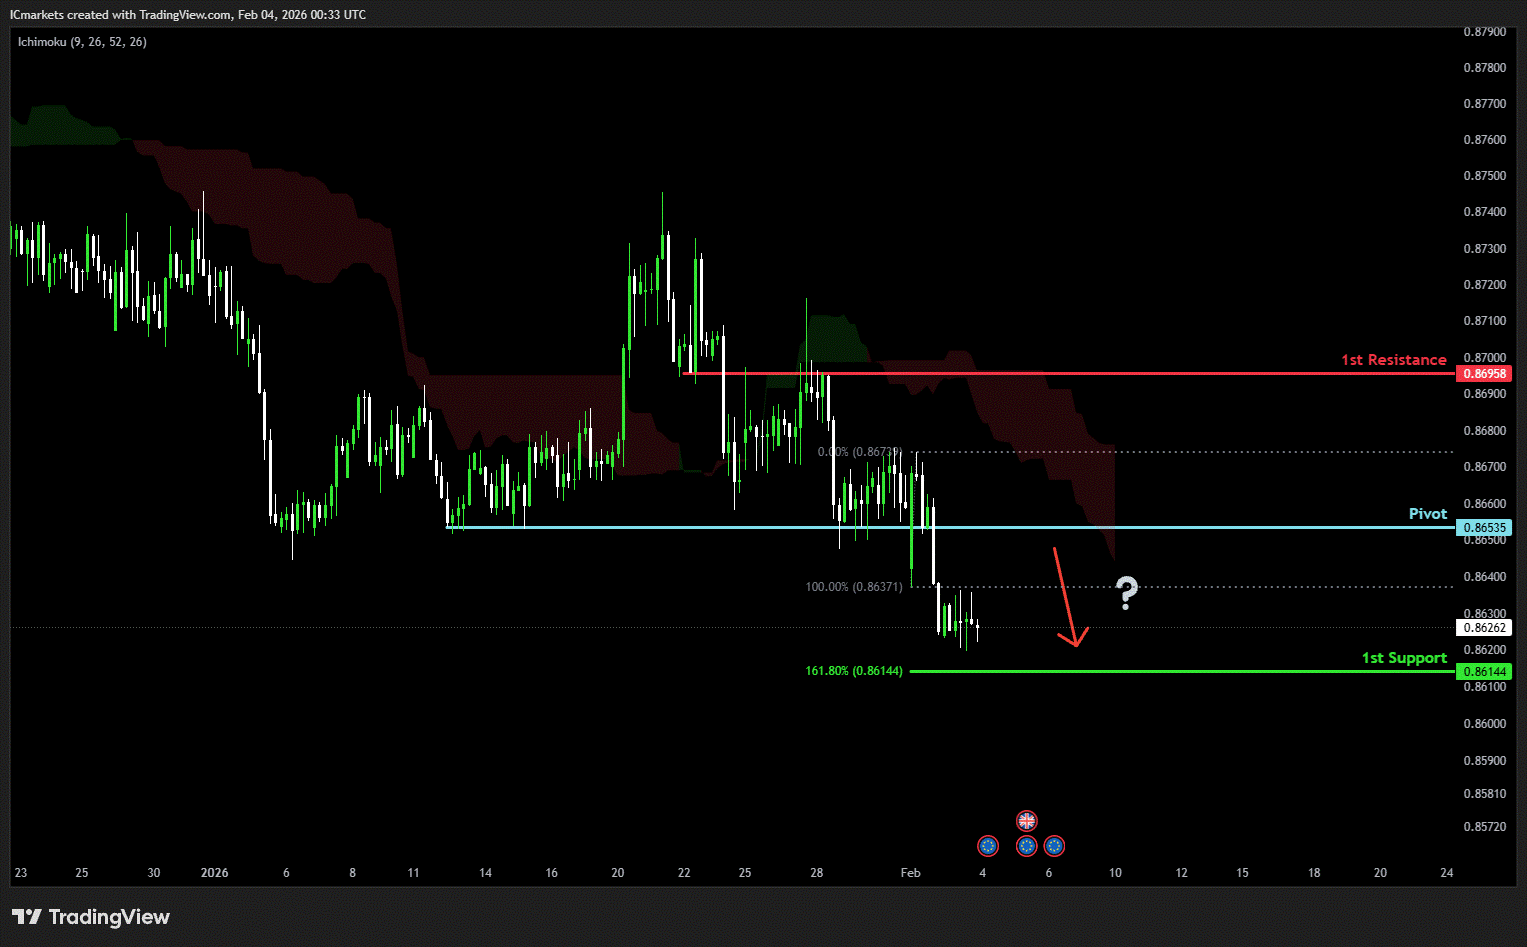Click the leftmost EU flag event icon

click(x=988, y=846)
